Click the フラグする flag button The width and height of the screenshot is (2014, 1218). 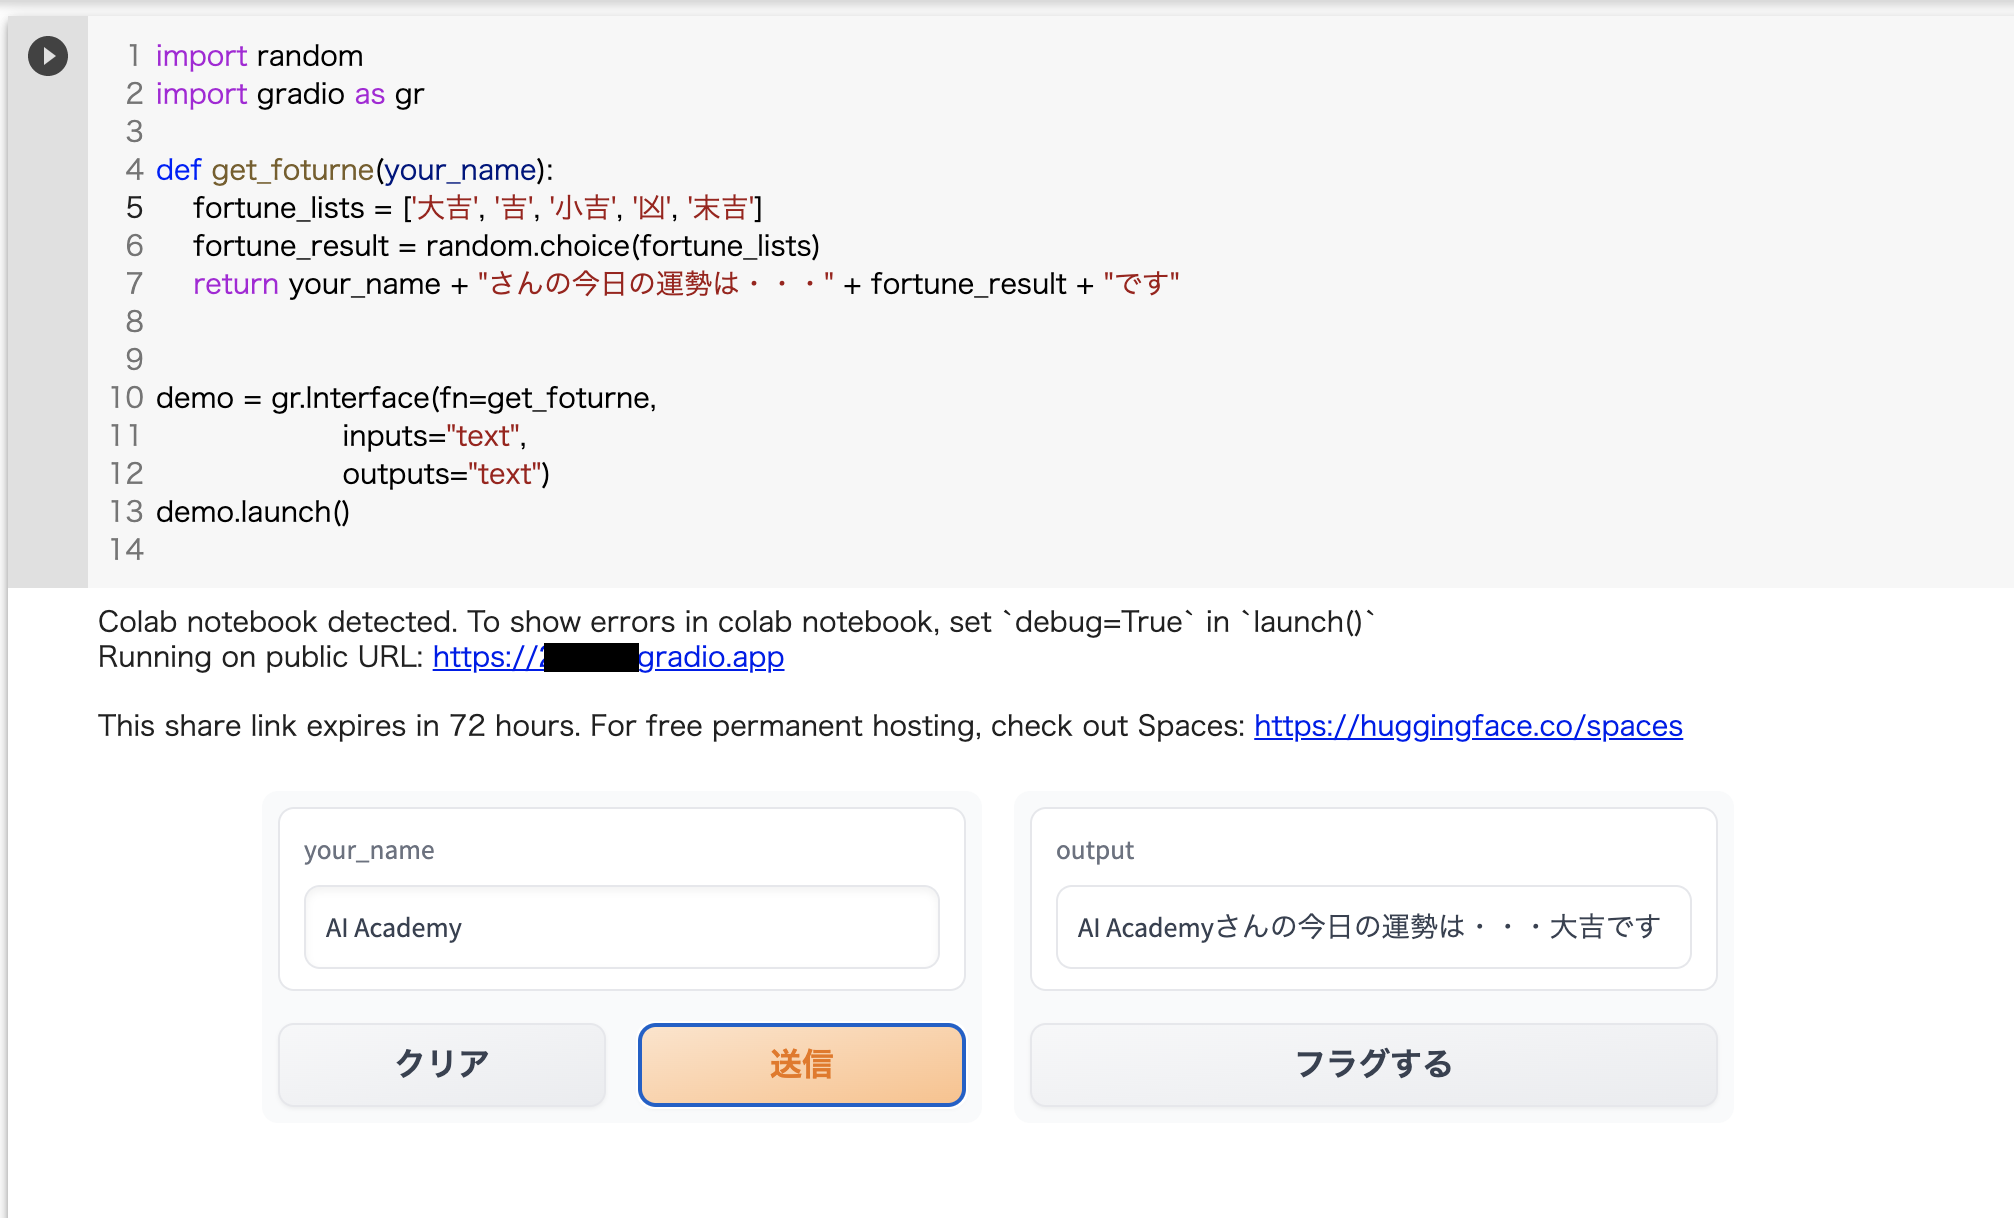[1373, 1064]
